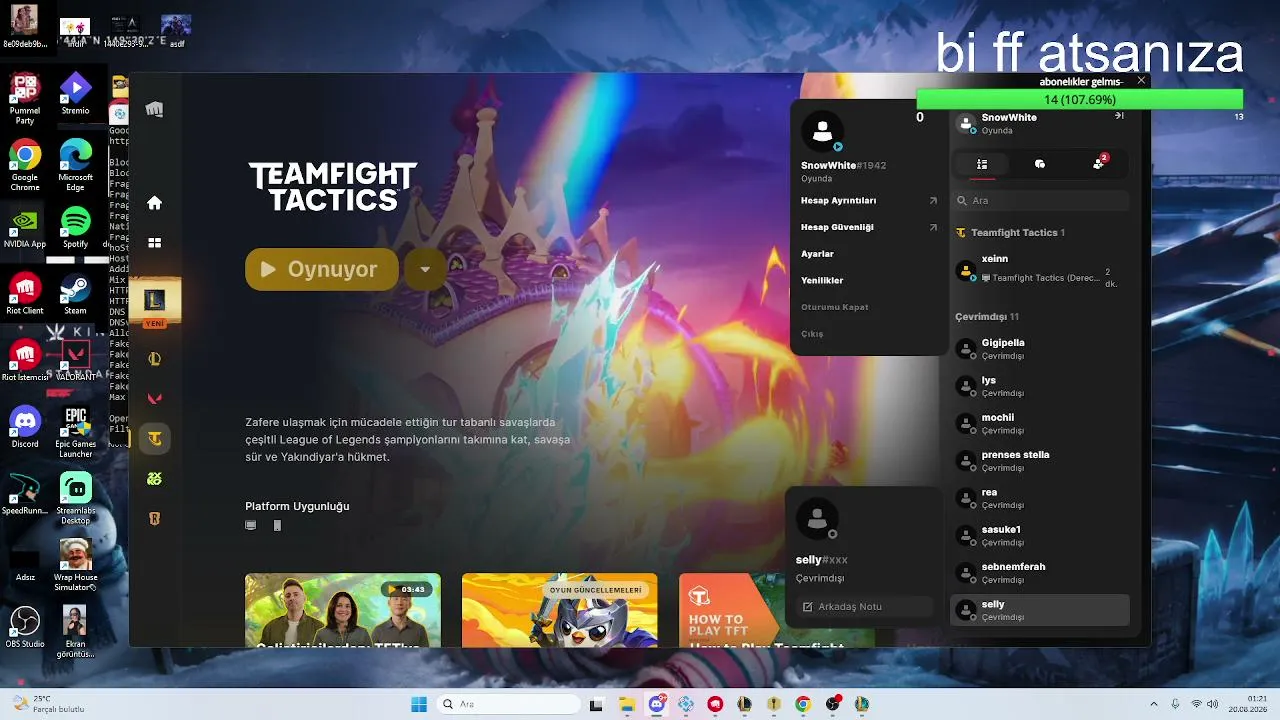This screenshot has width=1280, height=720.
Task: Click the green 14 (107.69%) progress bar
Action: click(1080, 100)
